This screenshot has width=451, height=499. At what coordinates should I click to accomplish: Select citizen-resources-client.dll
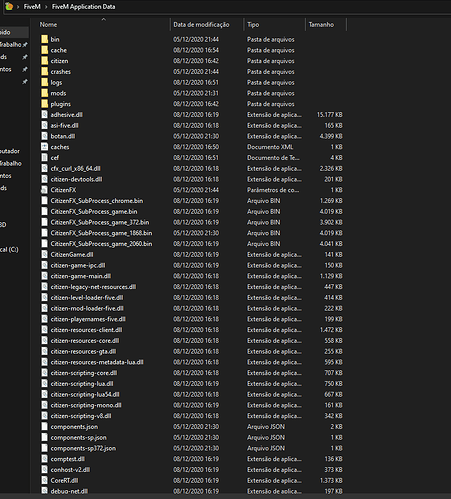(86, 330)
